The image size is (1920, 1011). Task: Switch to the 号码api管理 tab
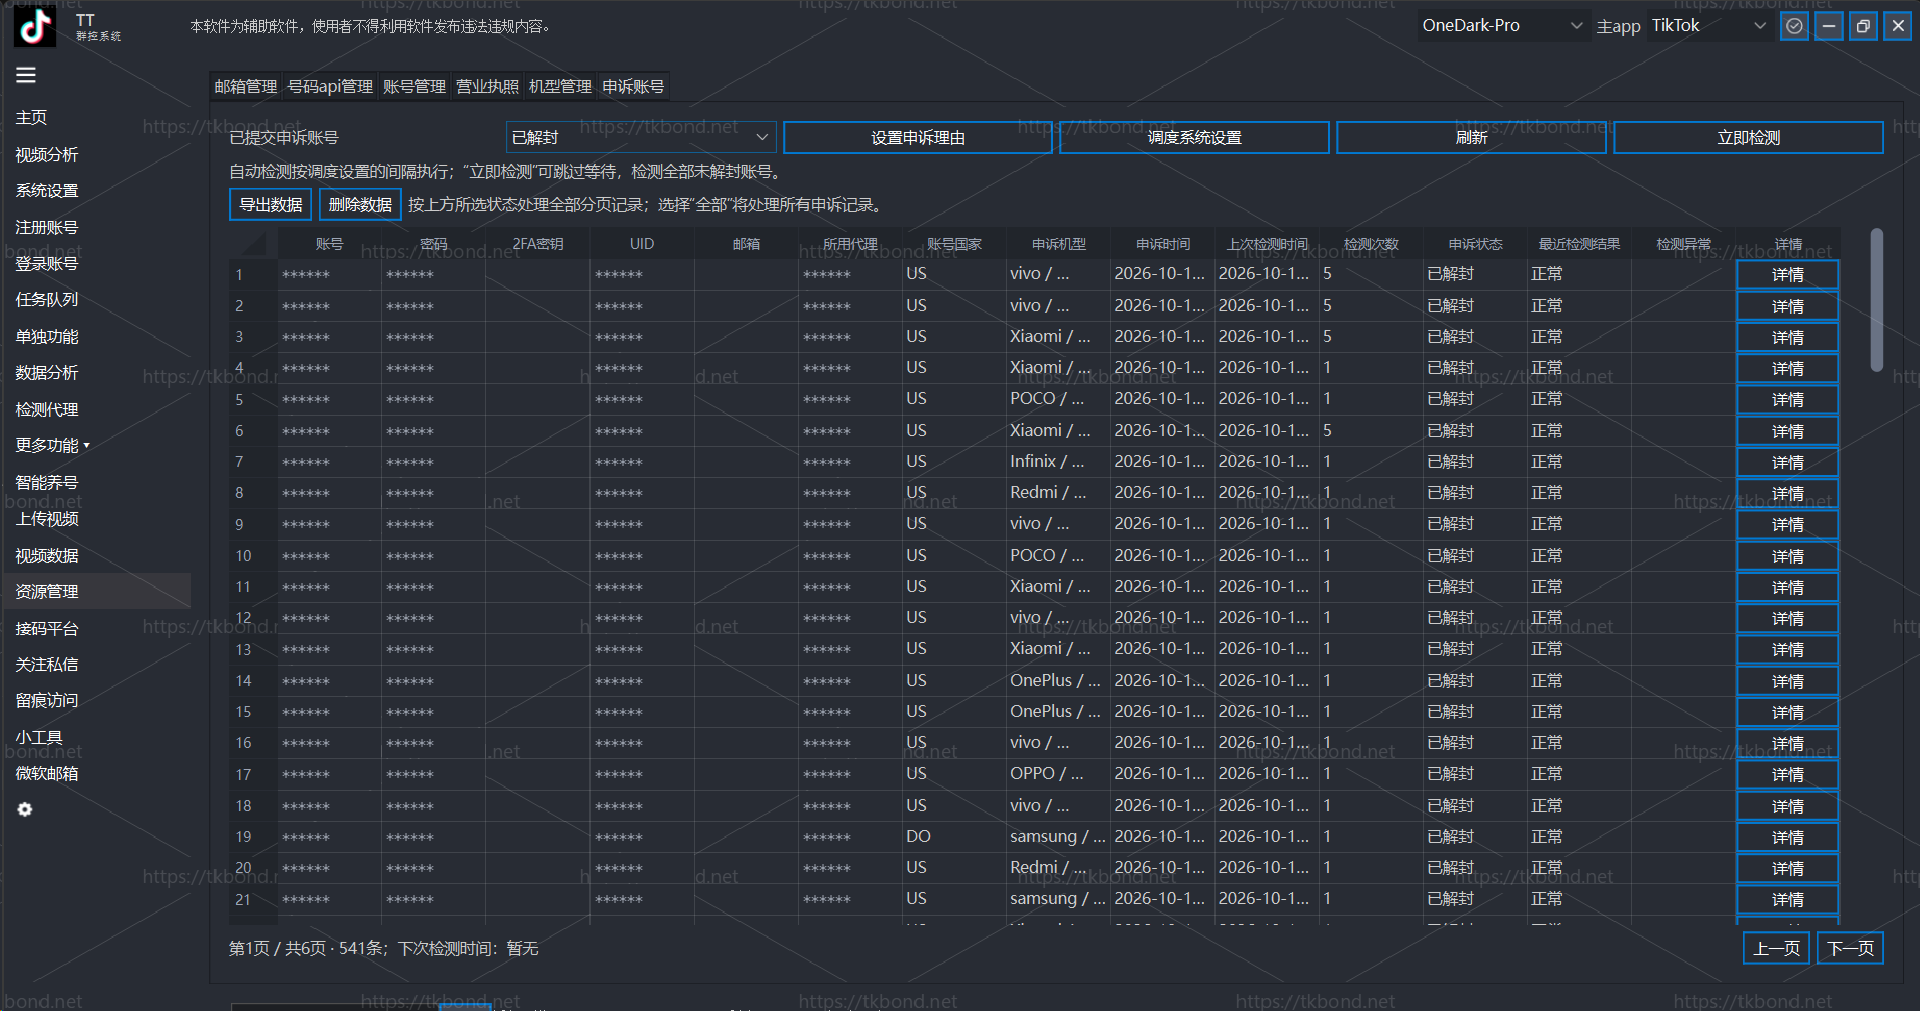(x=330, y=87)
